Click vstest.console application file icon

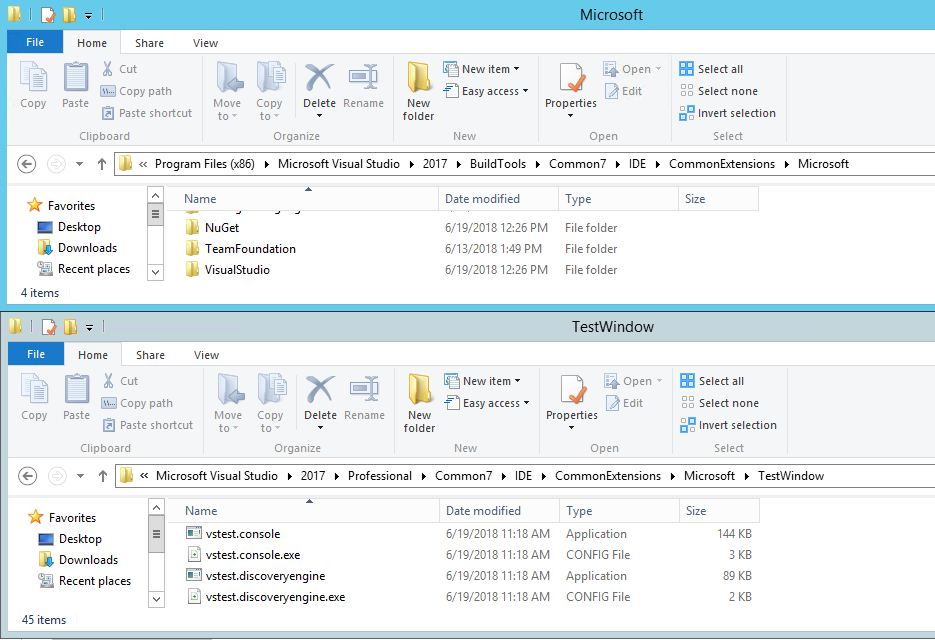pyautogui.click(x=194, y=533)
